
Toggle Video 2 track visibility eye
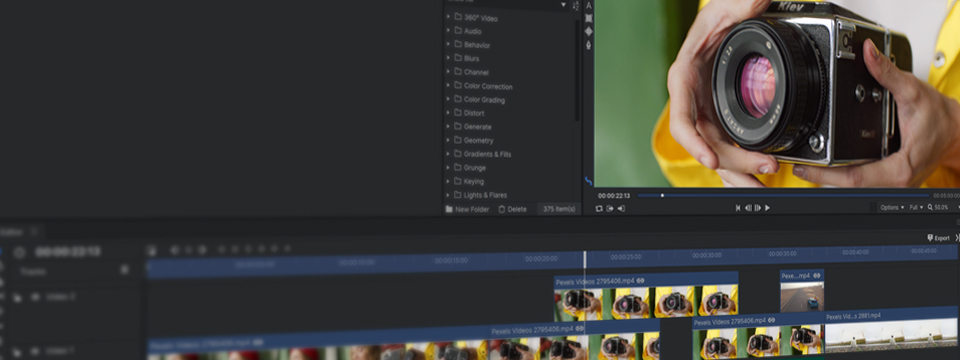[36, 296]
